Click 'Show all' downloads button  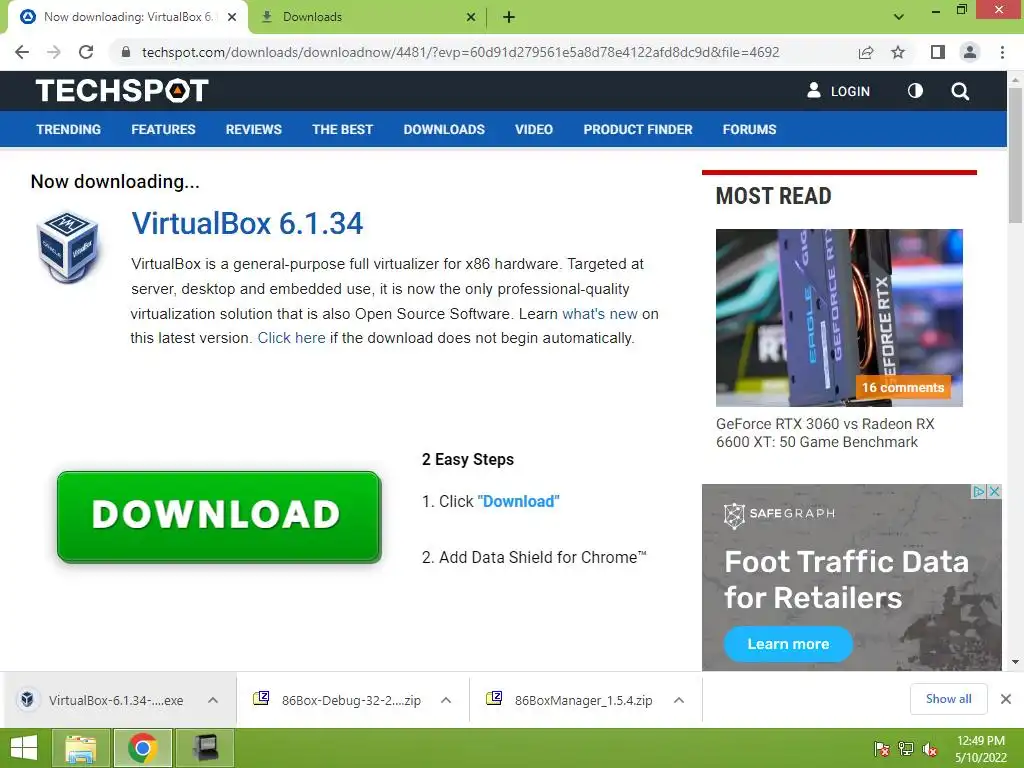click(948, 699)
